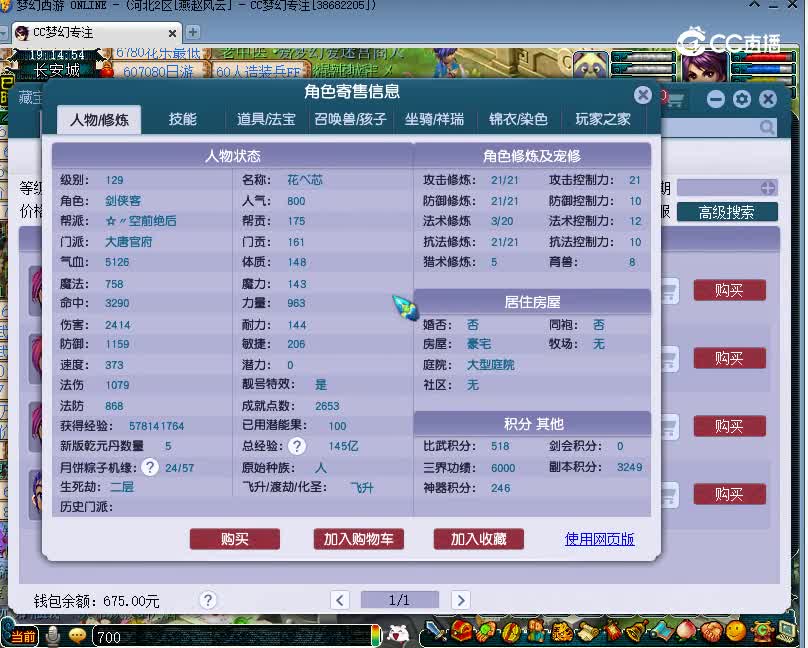This screenshot has width=808, height=648.
Task: Click the 钱包余额 675.00元 text
Action: (96, 601)
